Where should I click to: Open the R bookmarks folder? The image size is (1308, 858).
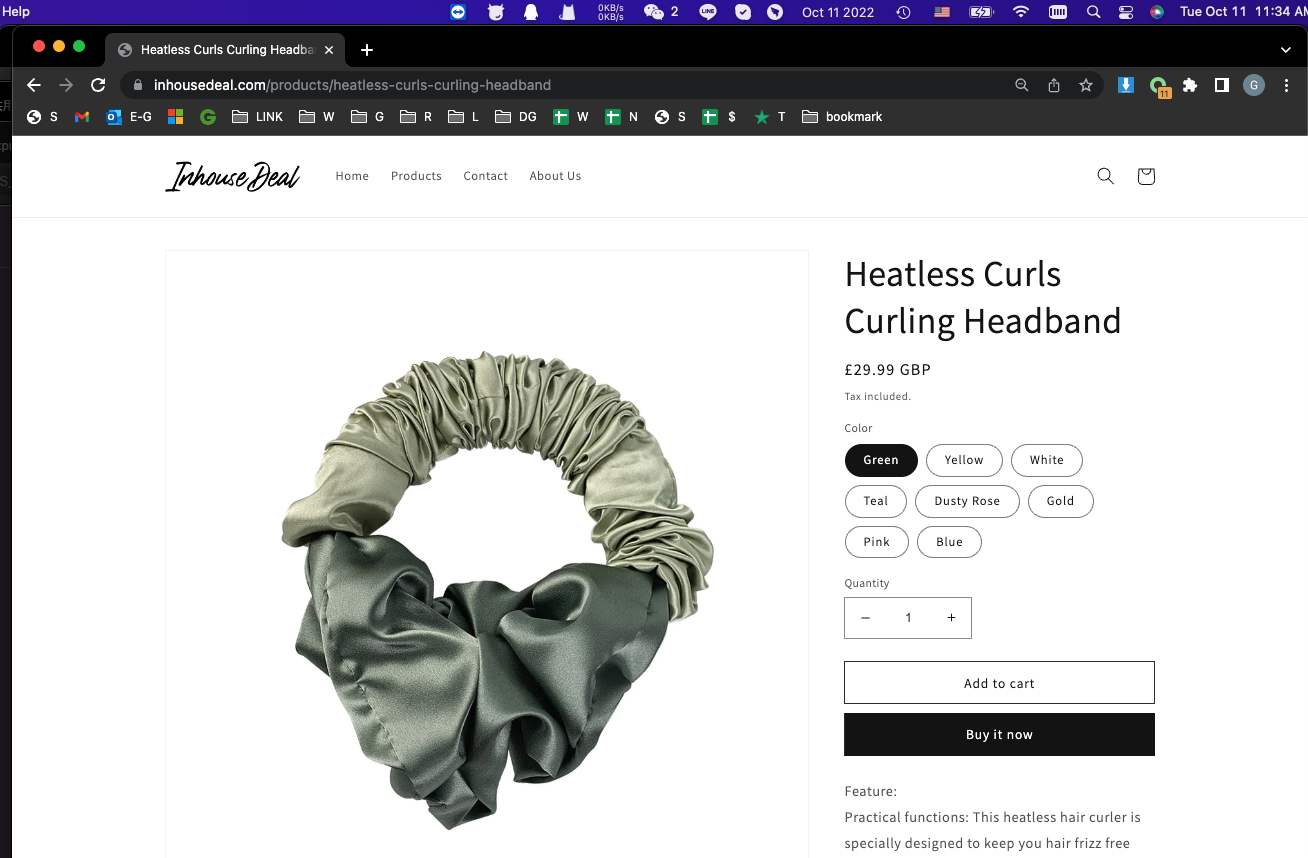click(416, 117)
